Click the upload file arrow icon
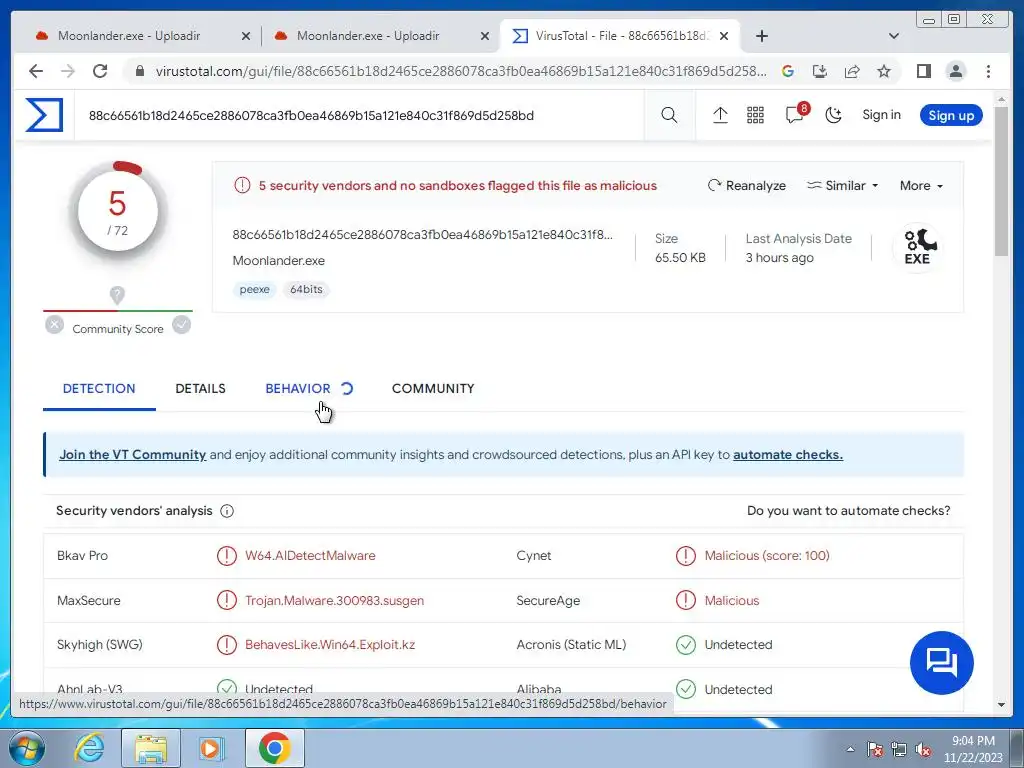Image resolution: width=1024 pixels, height=768 pixels. click(720, 116)
